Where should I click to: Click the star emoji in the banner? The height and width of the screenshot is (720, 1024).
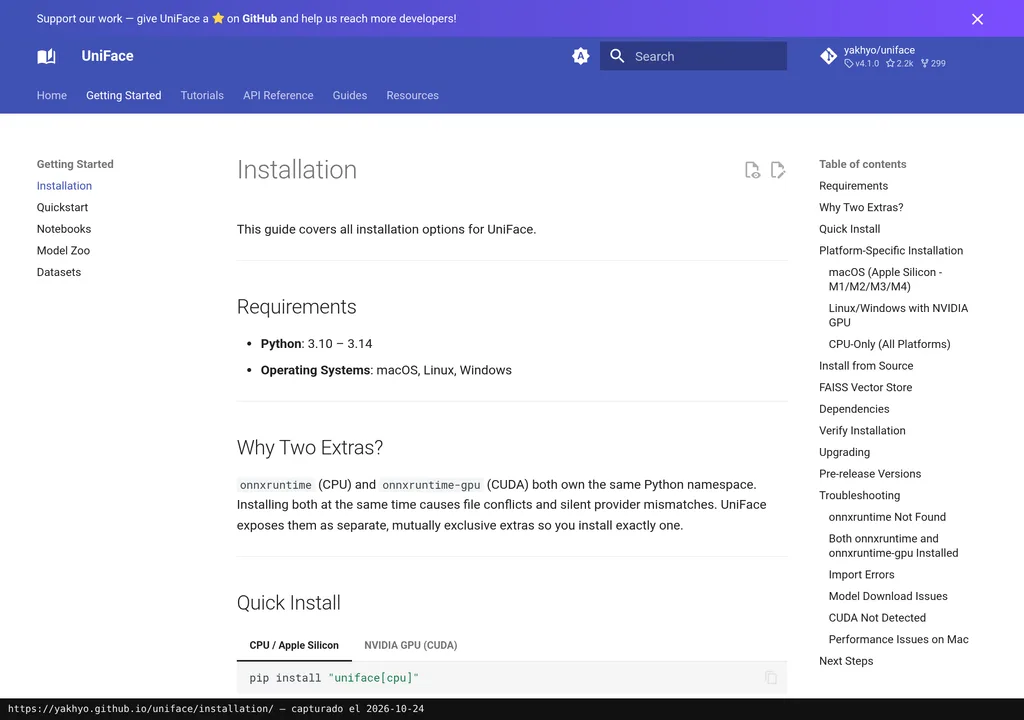click(x=218, y=18)
